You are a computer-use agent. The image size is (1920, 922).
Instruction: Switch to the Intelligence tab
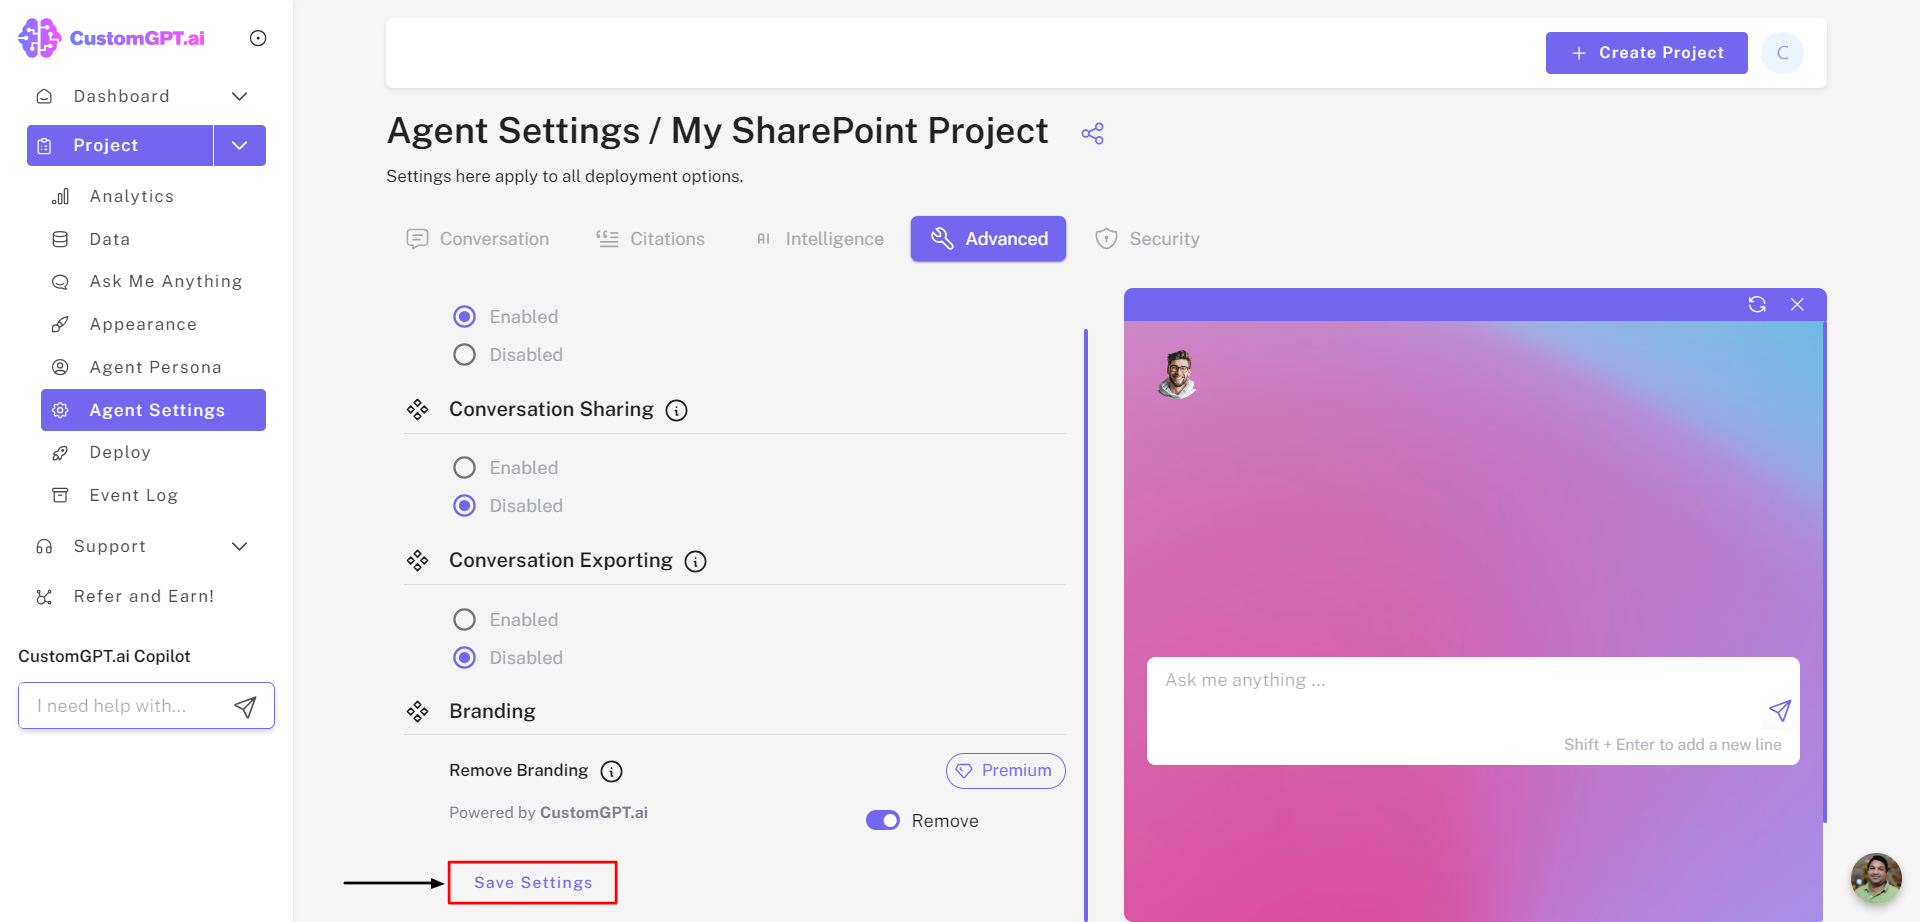(820, 239)
